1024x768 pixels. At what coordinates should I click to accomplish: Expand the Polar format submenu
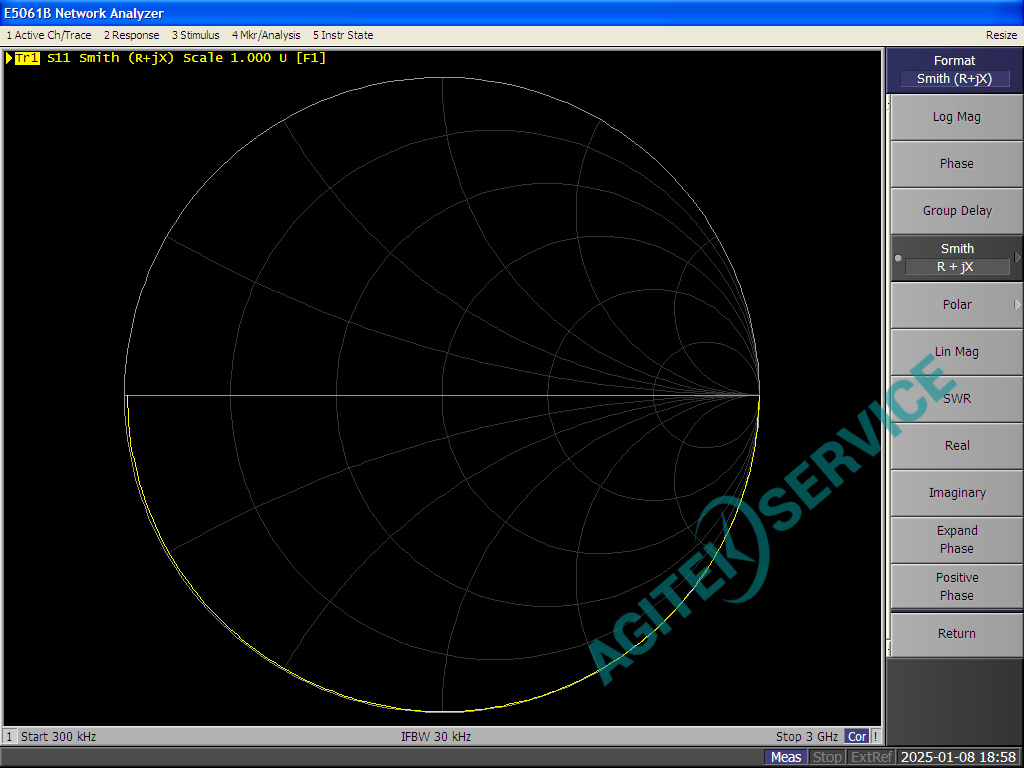1017,305
